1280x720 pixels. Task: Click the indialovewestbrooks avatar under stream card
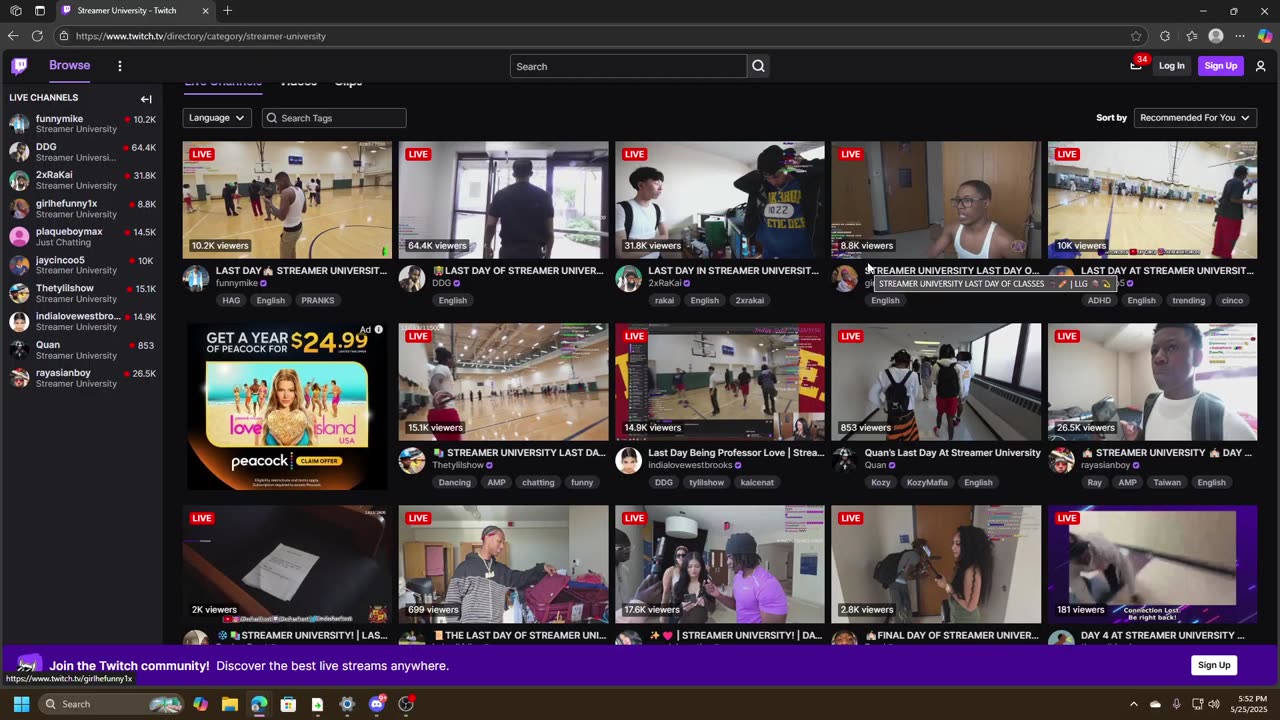(628, 460)
